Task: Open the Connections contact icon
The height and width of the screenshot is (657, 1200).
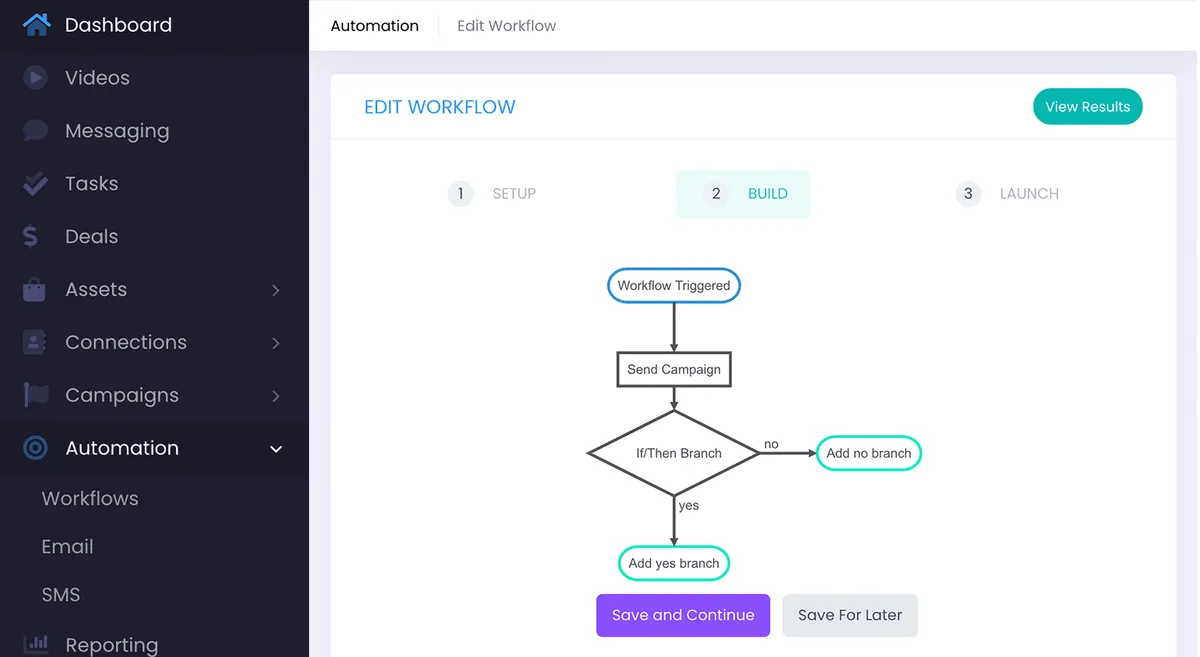Action: [x=35, y=343]
